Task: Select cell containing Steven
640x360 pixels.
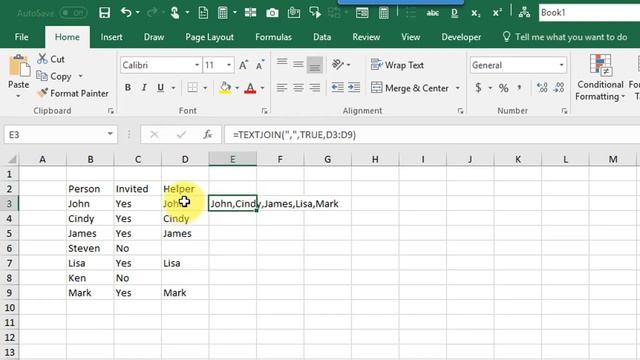Action: (x=90, y=248)
